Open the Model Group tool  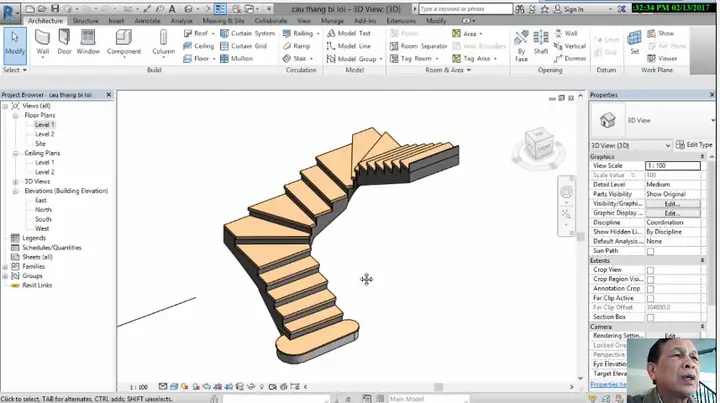354,59
